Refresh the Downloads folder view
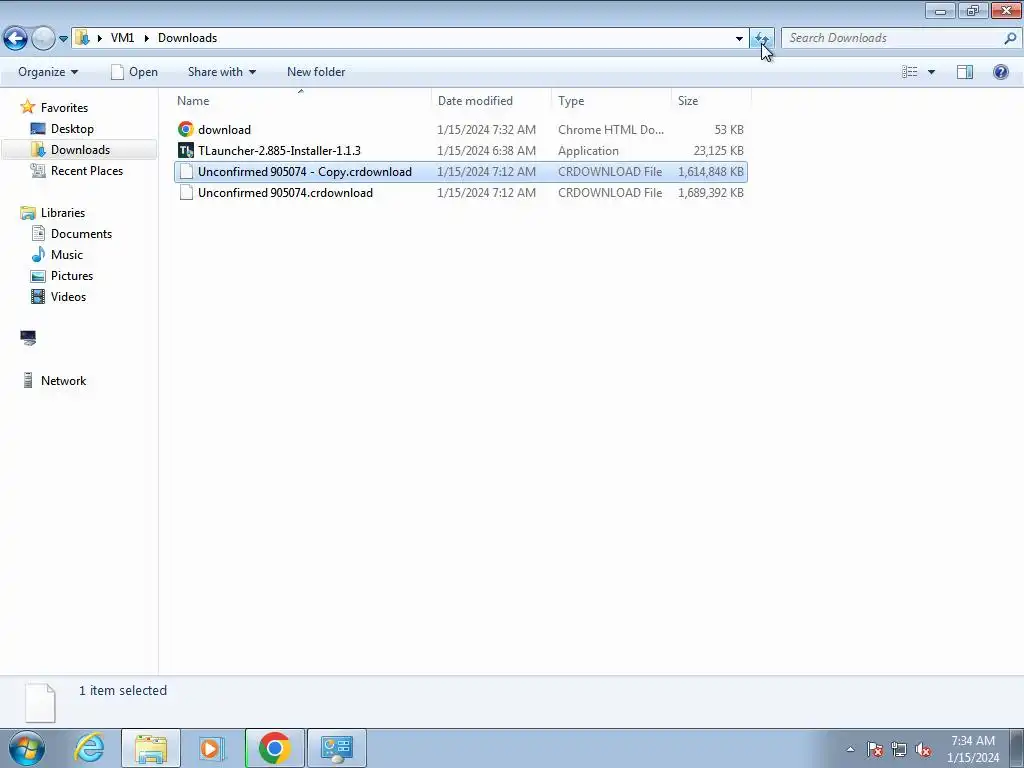1024x768 pixels. [761, 39]
